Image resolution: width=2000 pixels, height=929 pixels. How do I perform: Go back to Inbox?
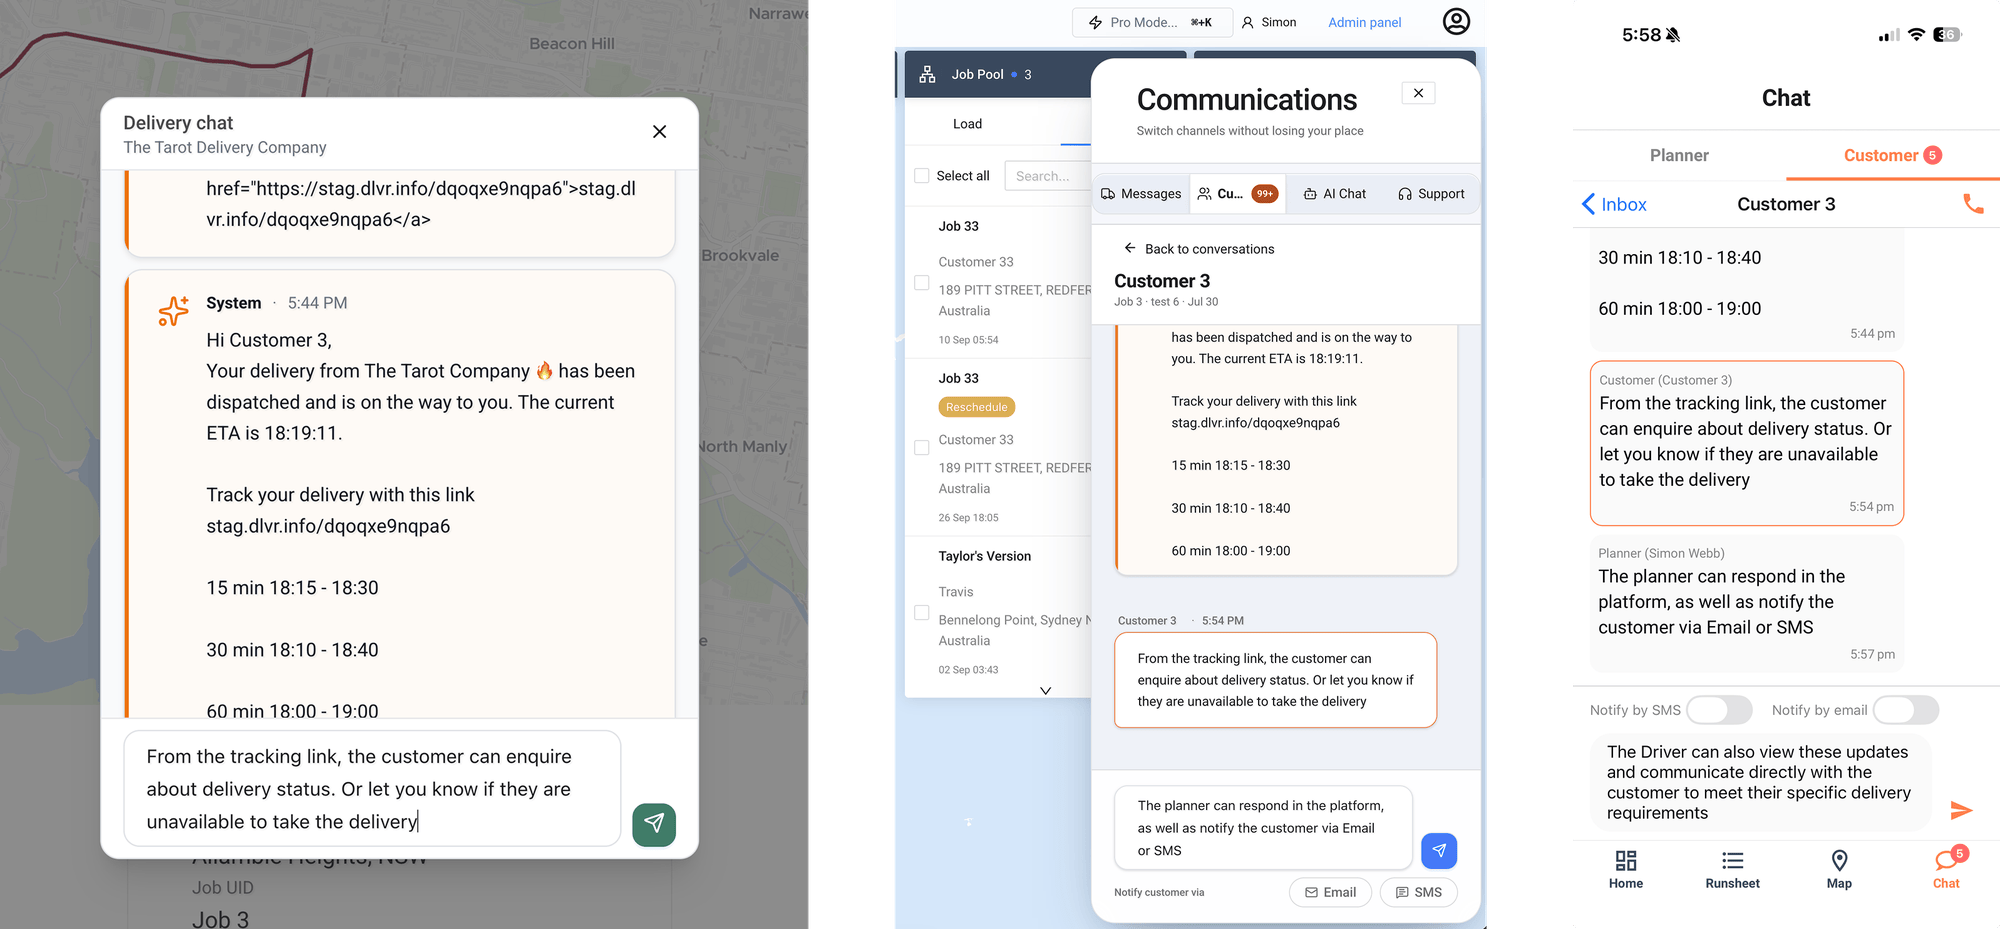click(1614, 204)
